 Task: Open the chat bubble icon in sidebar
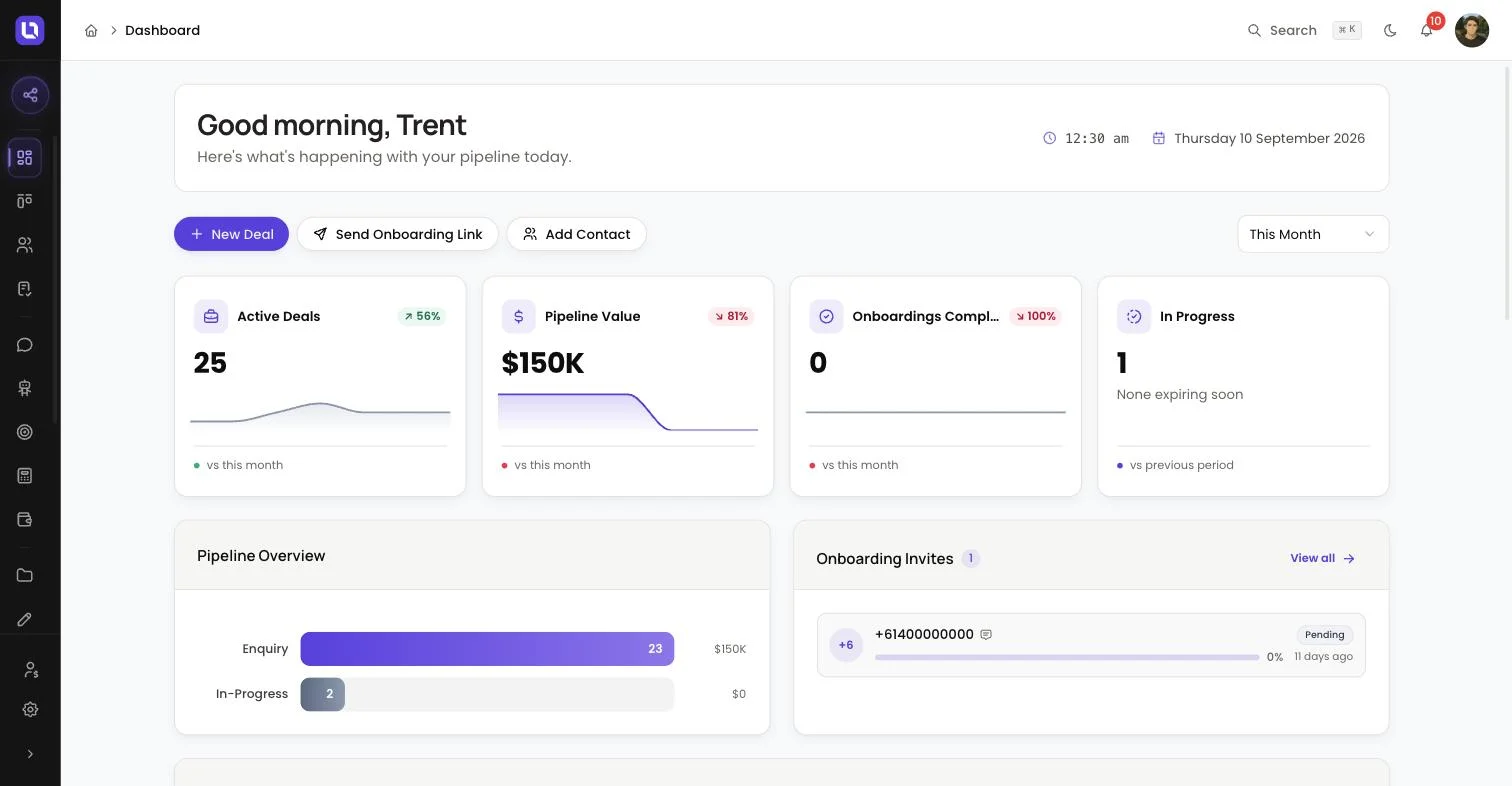point(25,345)
